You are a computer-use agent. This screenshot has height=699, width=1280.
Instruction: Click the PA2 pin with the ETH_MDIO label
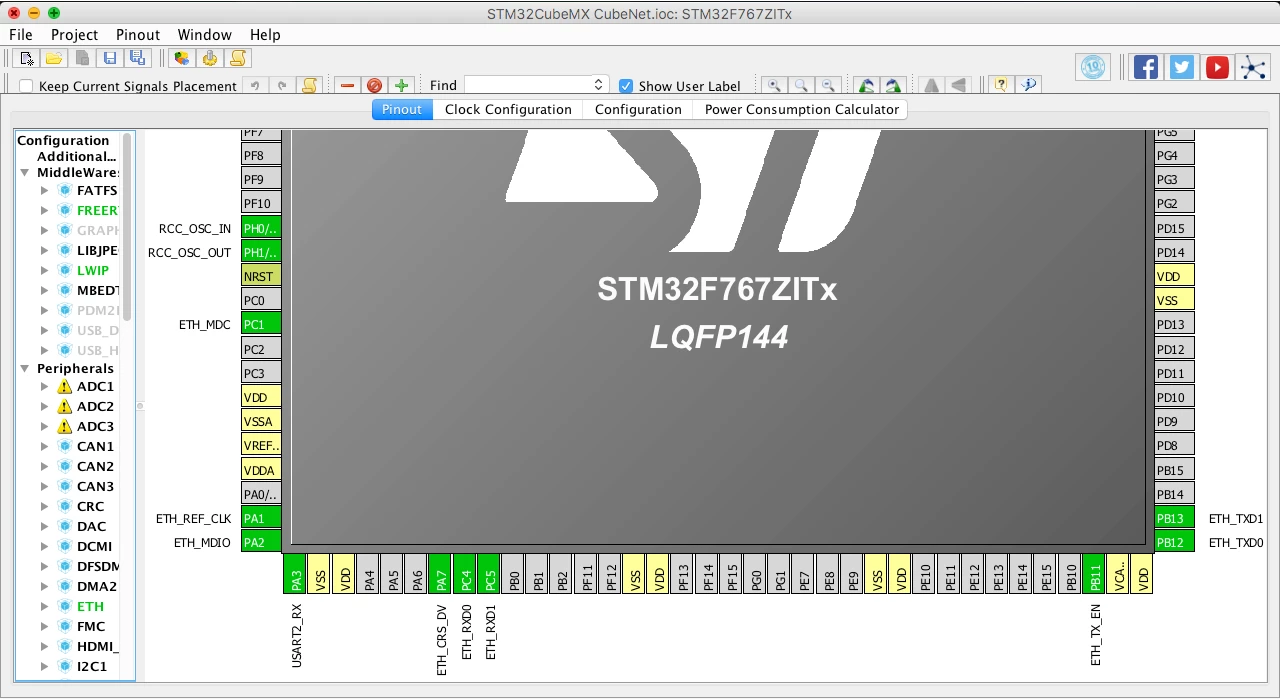[x=261, y=542]
